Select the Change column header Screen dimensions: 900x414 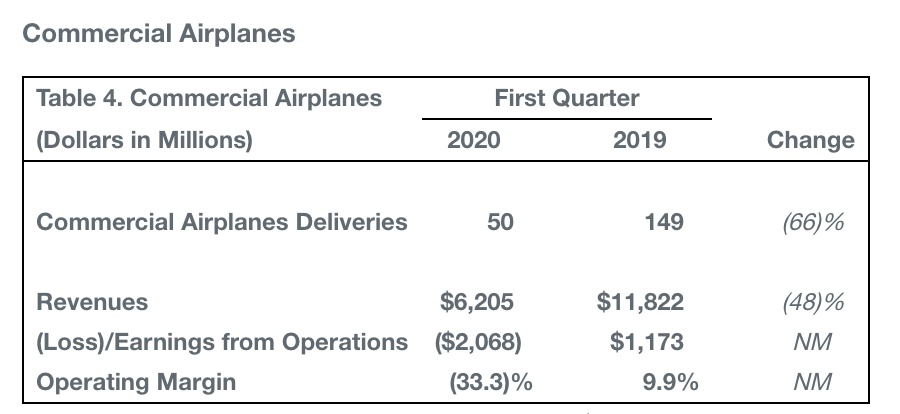(x=810, y=140)
